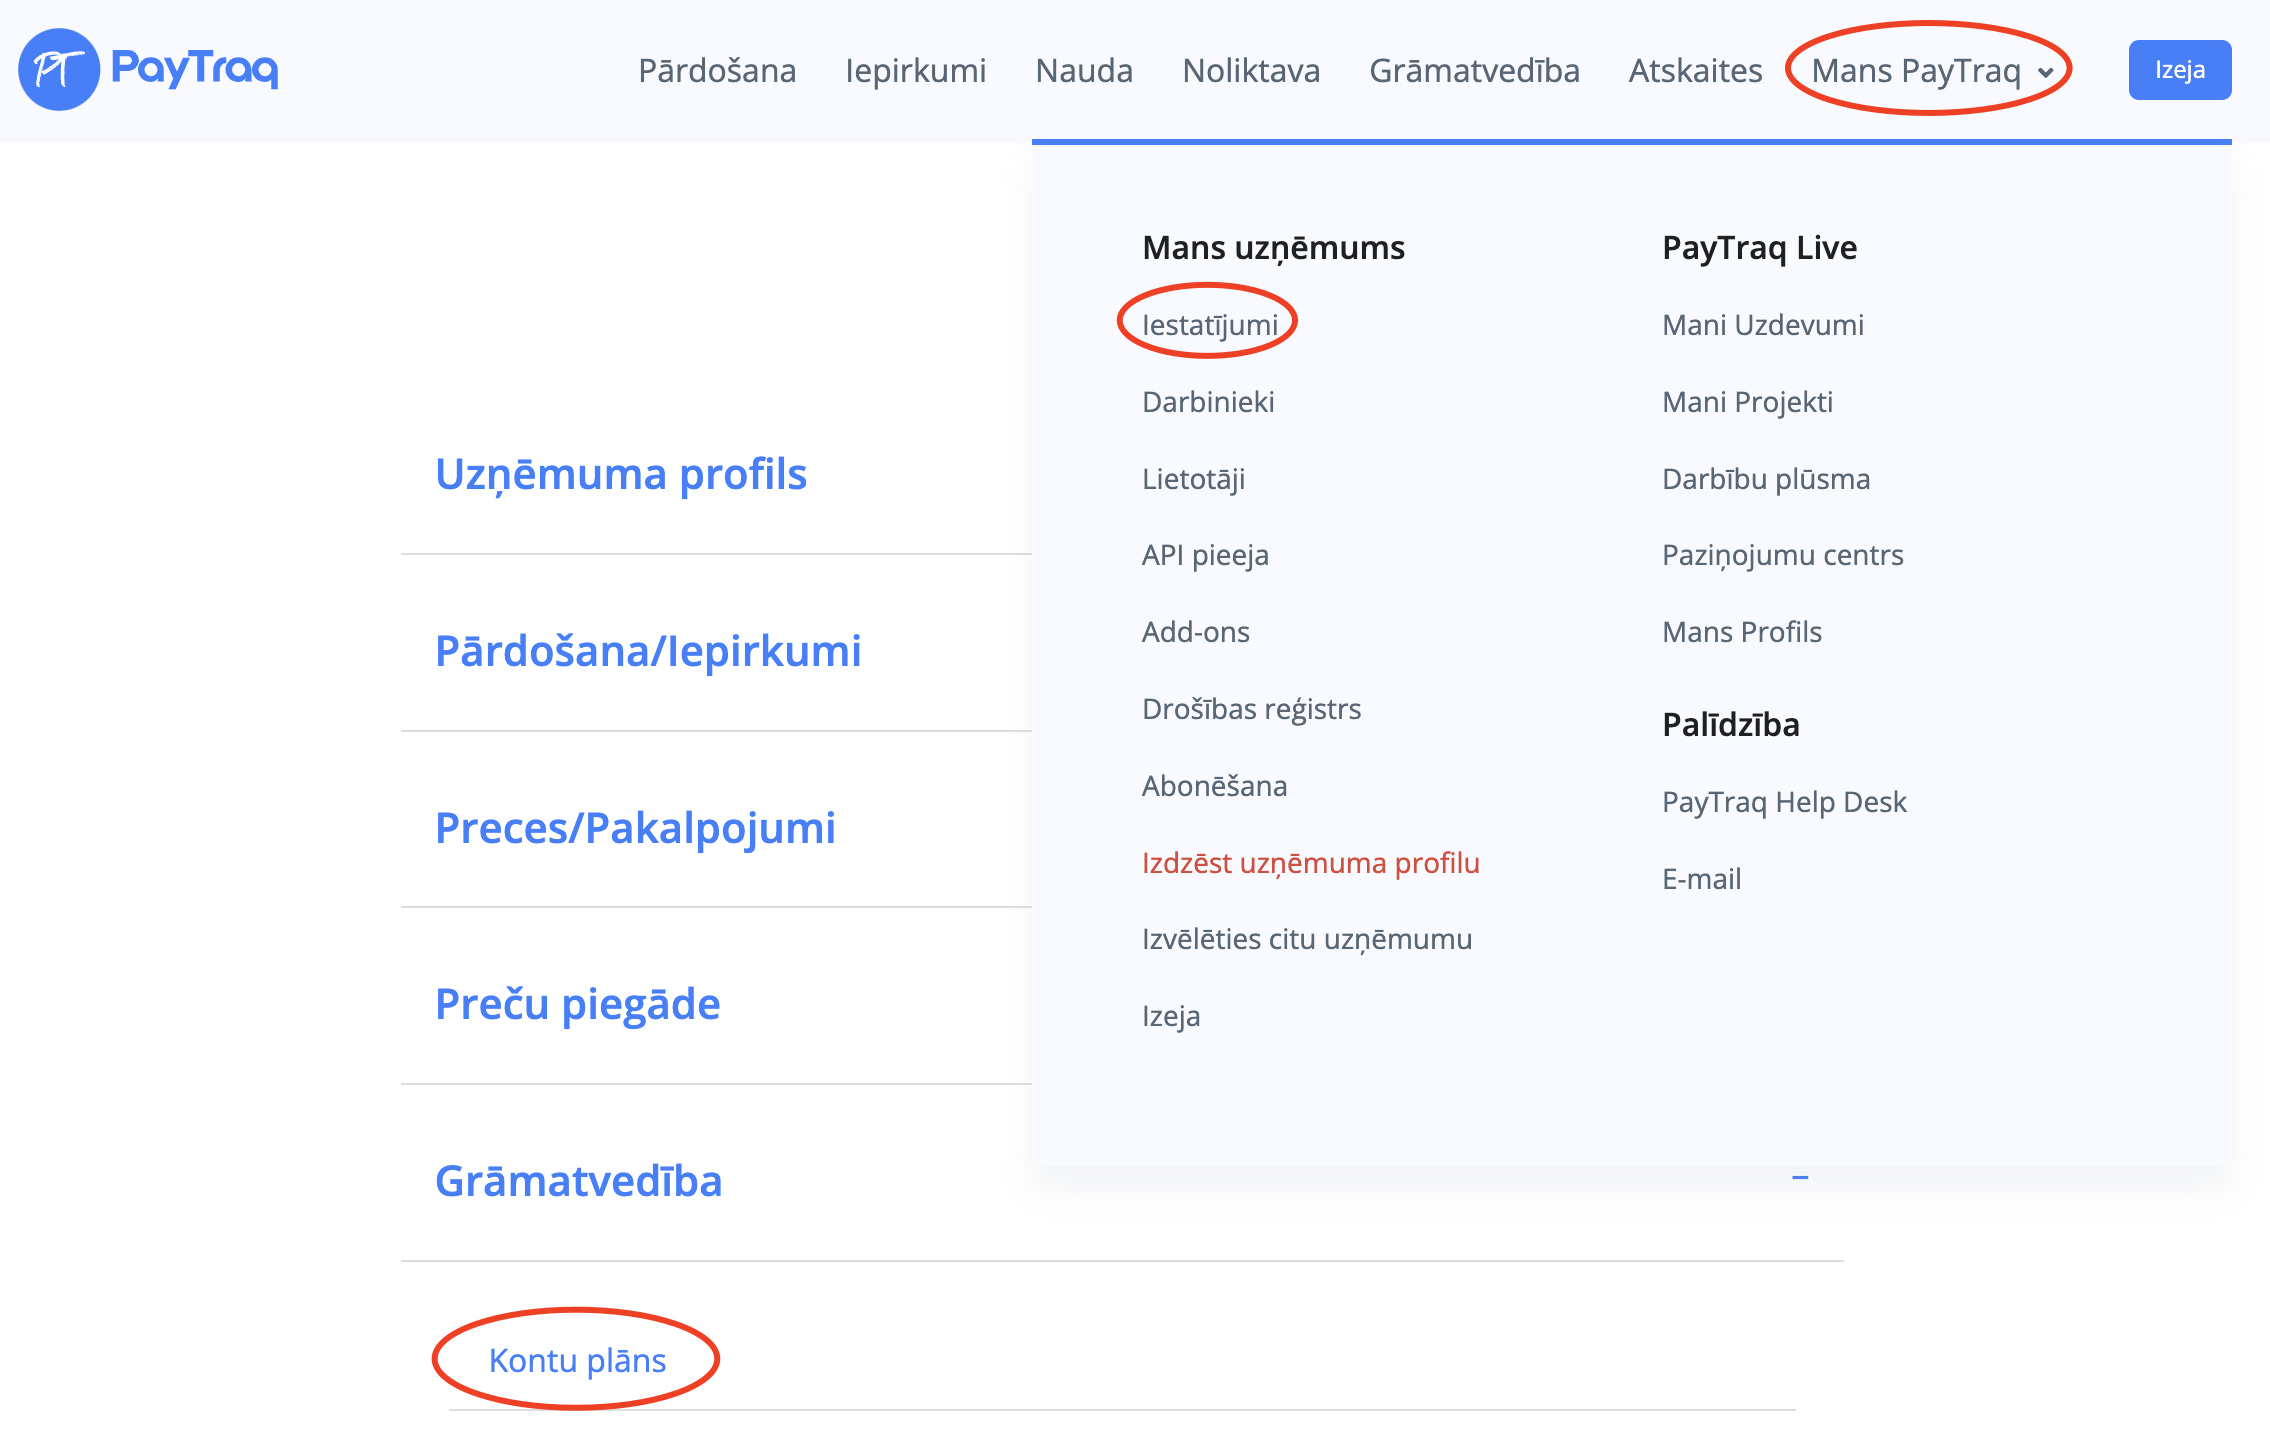Click the red Izdzēst uzņēmuma profilu link
2270x1436 pixels.
pyautogui.click(x=1310, y=863)
